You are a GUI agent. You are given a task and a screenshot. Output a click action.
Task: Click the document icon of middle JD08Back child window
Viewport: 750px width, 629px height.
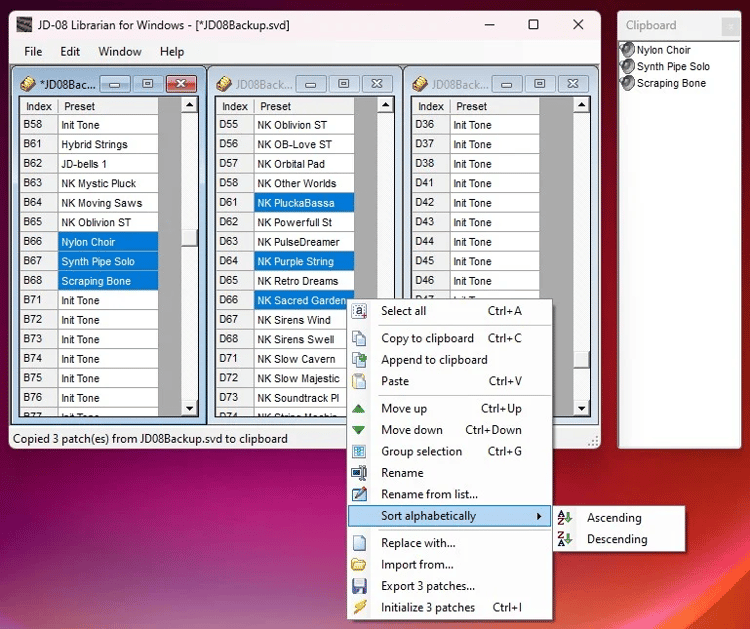(224, 84)
